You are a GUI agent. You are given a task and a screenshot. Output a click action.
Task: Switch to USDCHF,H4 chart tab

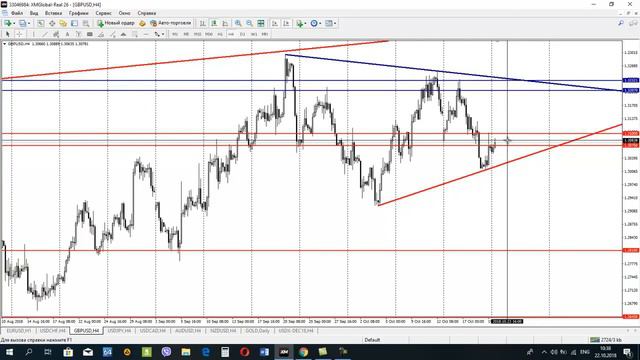click(53, 331)
